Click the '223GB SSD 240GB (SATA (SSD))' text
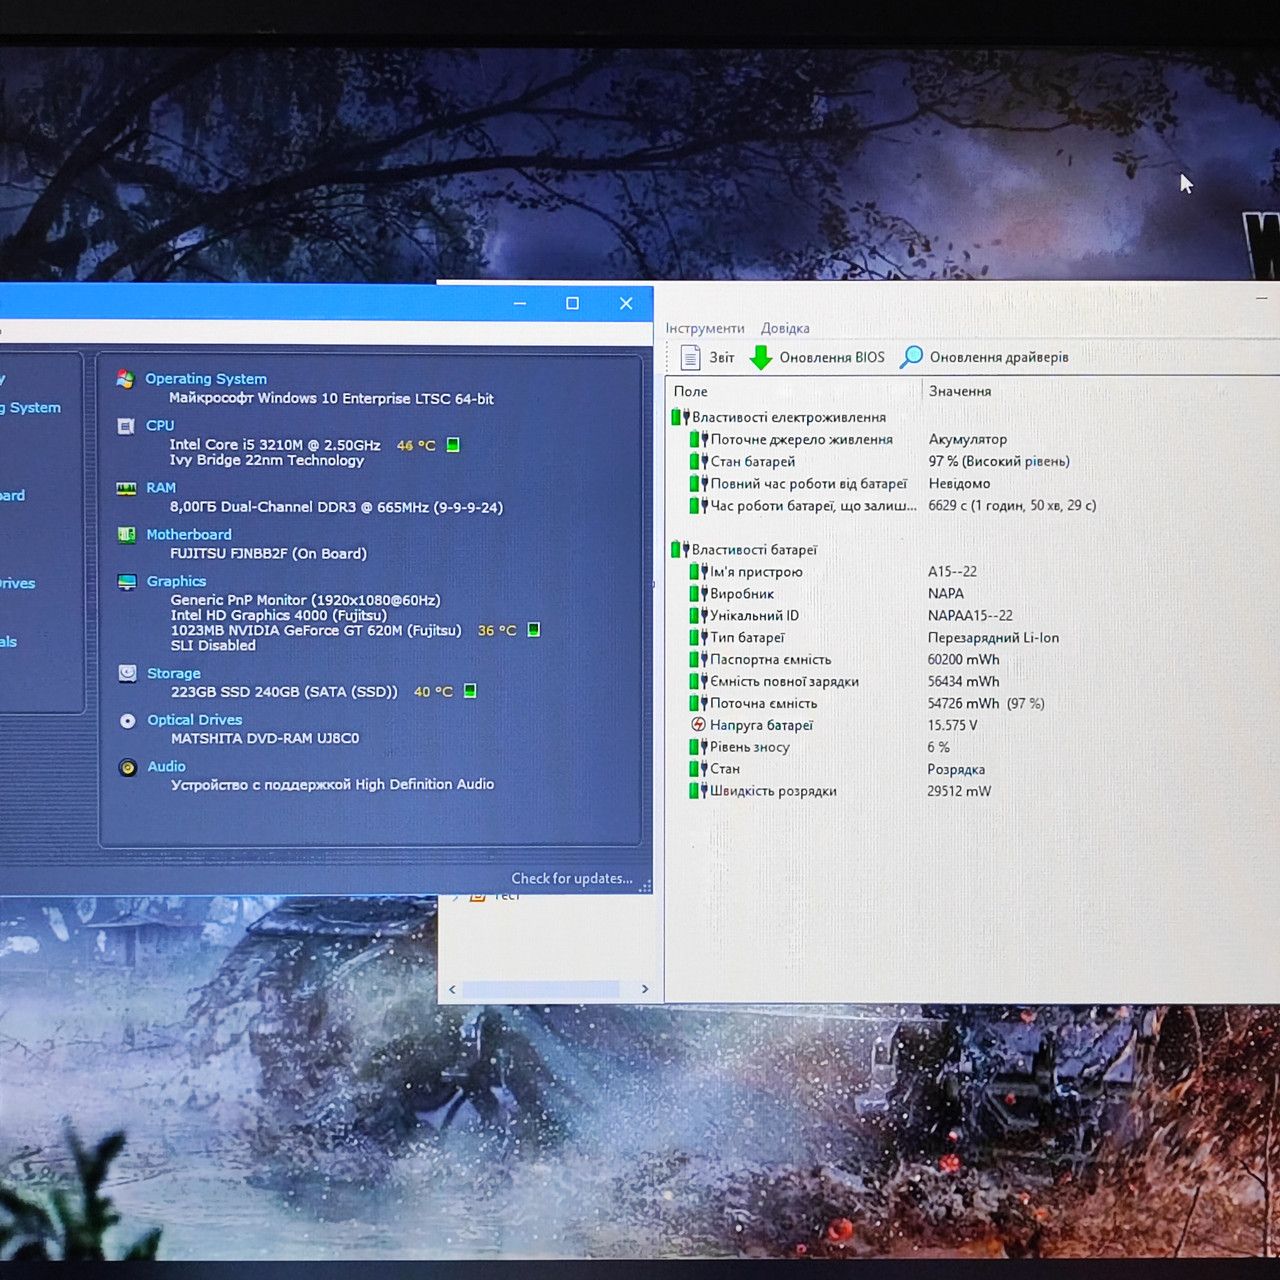Screen dimensions: 1280x1280 pyautogui.click(x=284, y=691)
